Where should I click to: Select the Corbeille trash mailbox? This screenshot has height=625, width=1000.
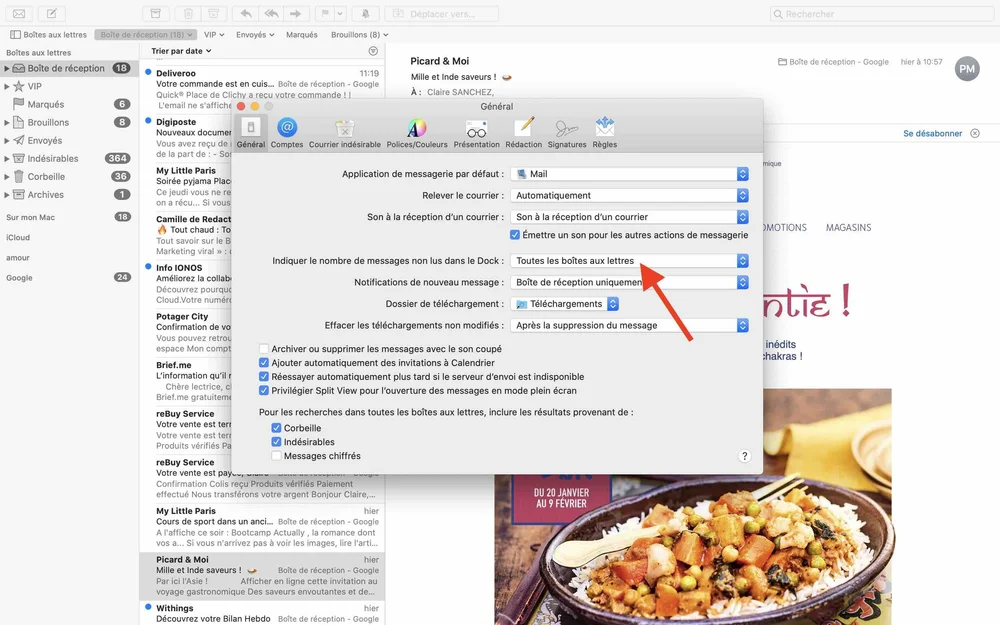coord(69,177)
